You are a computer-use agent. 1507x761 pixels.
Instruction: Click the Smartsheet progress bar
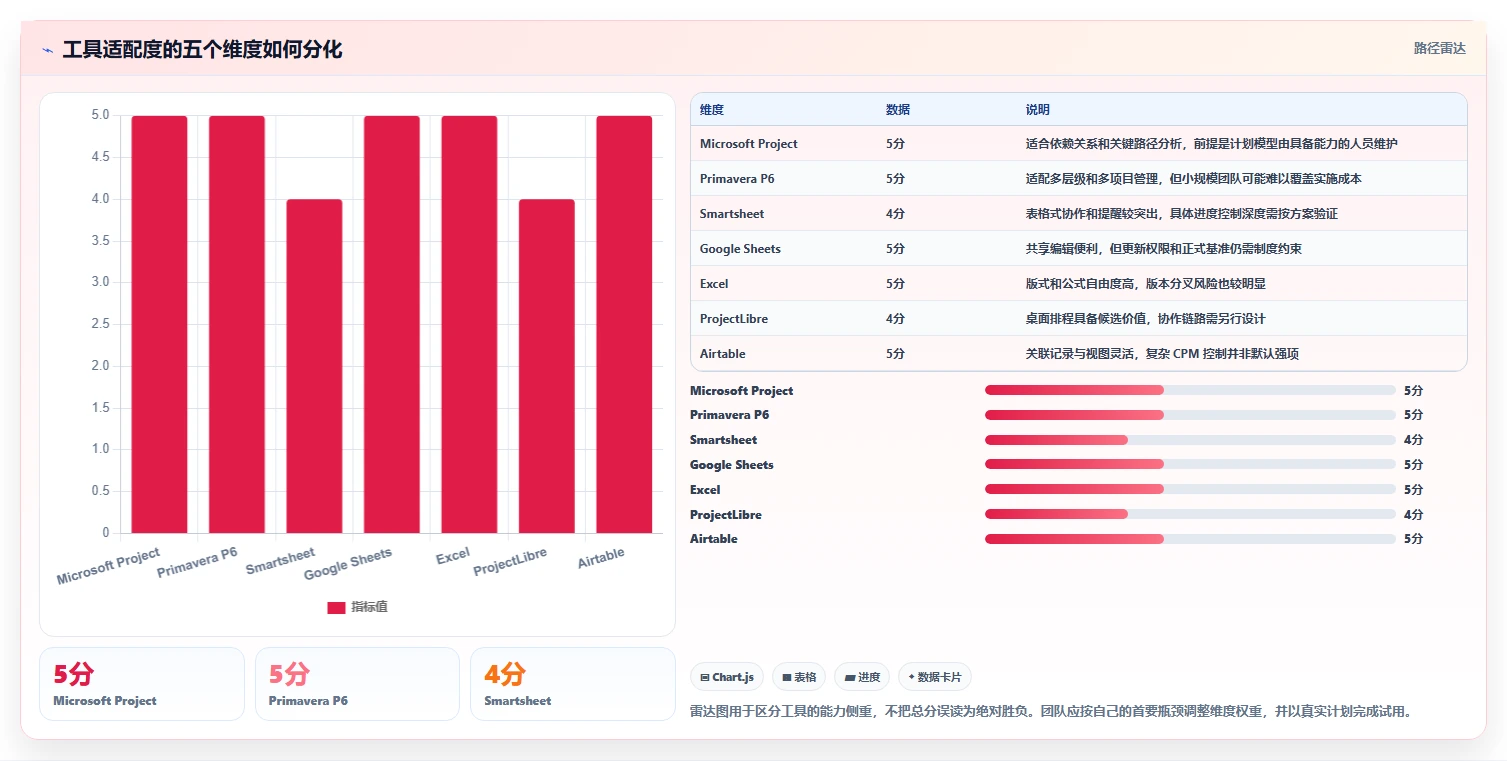tap(1190, 440)
